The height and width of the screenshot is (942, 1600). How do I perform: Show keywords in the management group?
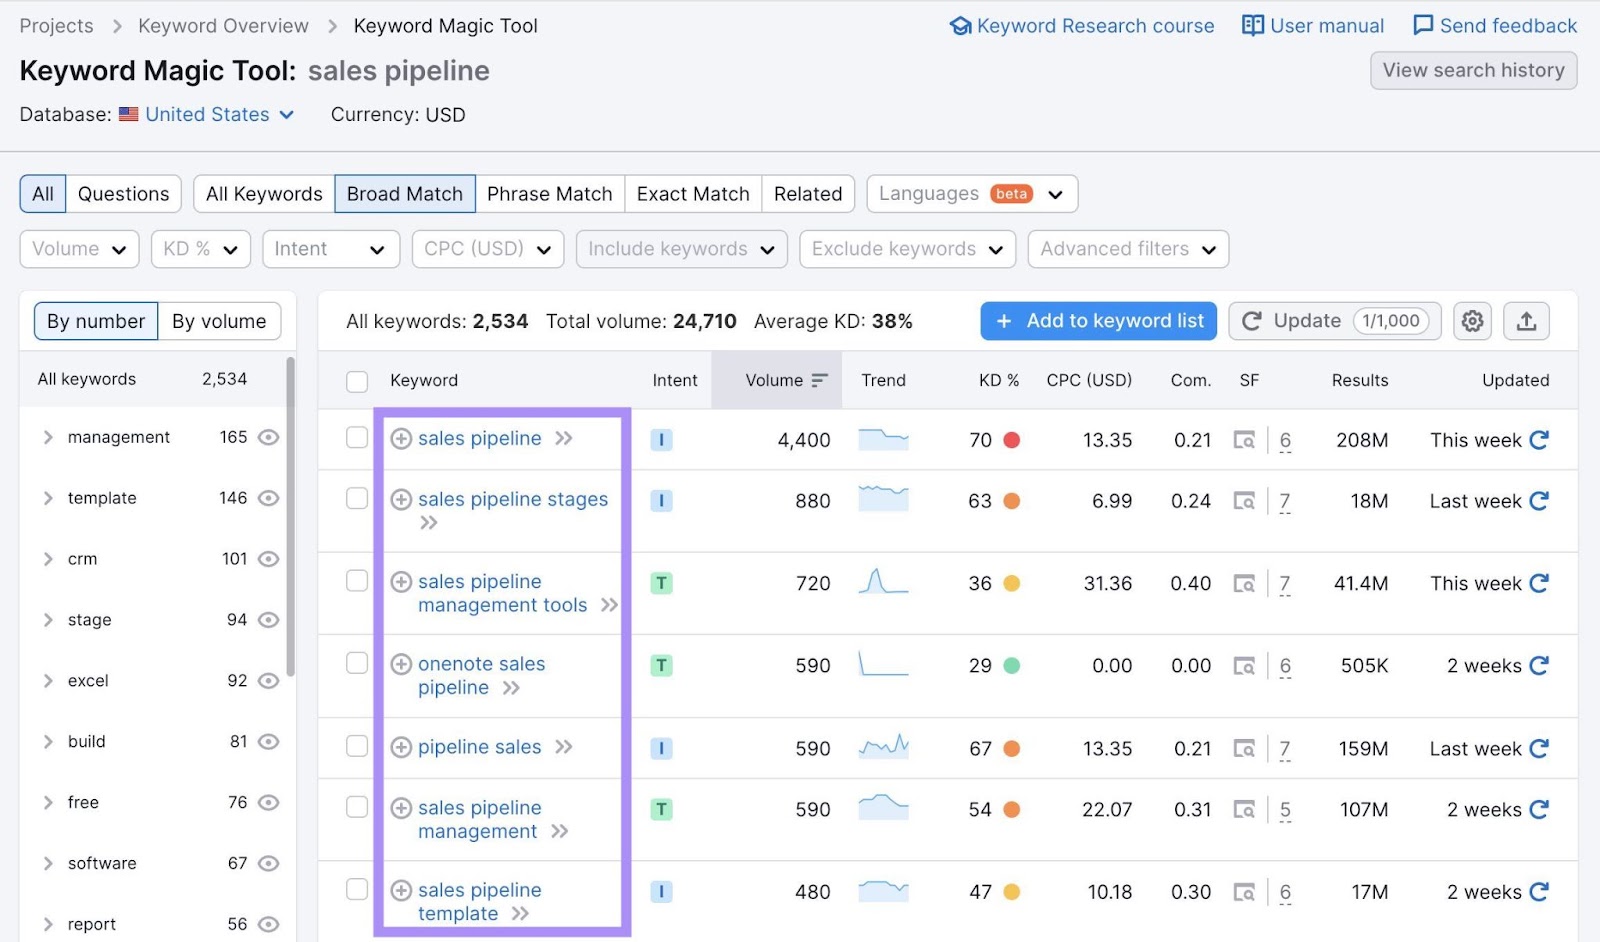click(268, 437)
